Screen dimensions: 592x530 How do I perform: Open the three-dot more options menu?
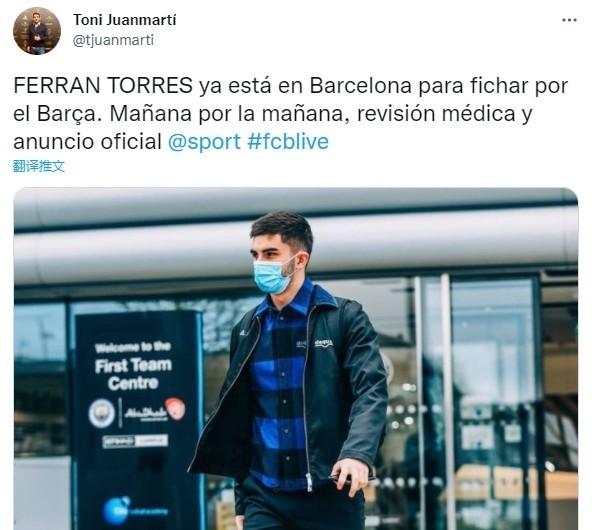(569, 20)
